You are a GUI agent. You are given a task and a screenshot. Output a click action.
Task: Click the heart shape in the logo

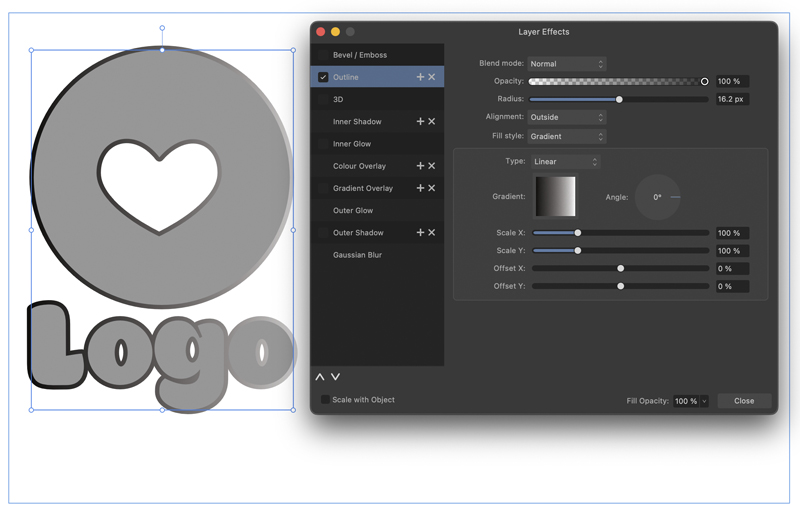click(159, 187)
